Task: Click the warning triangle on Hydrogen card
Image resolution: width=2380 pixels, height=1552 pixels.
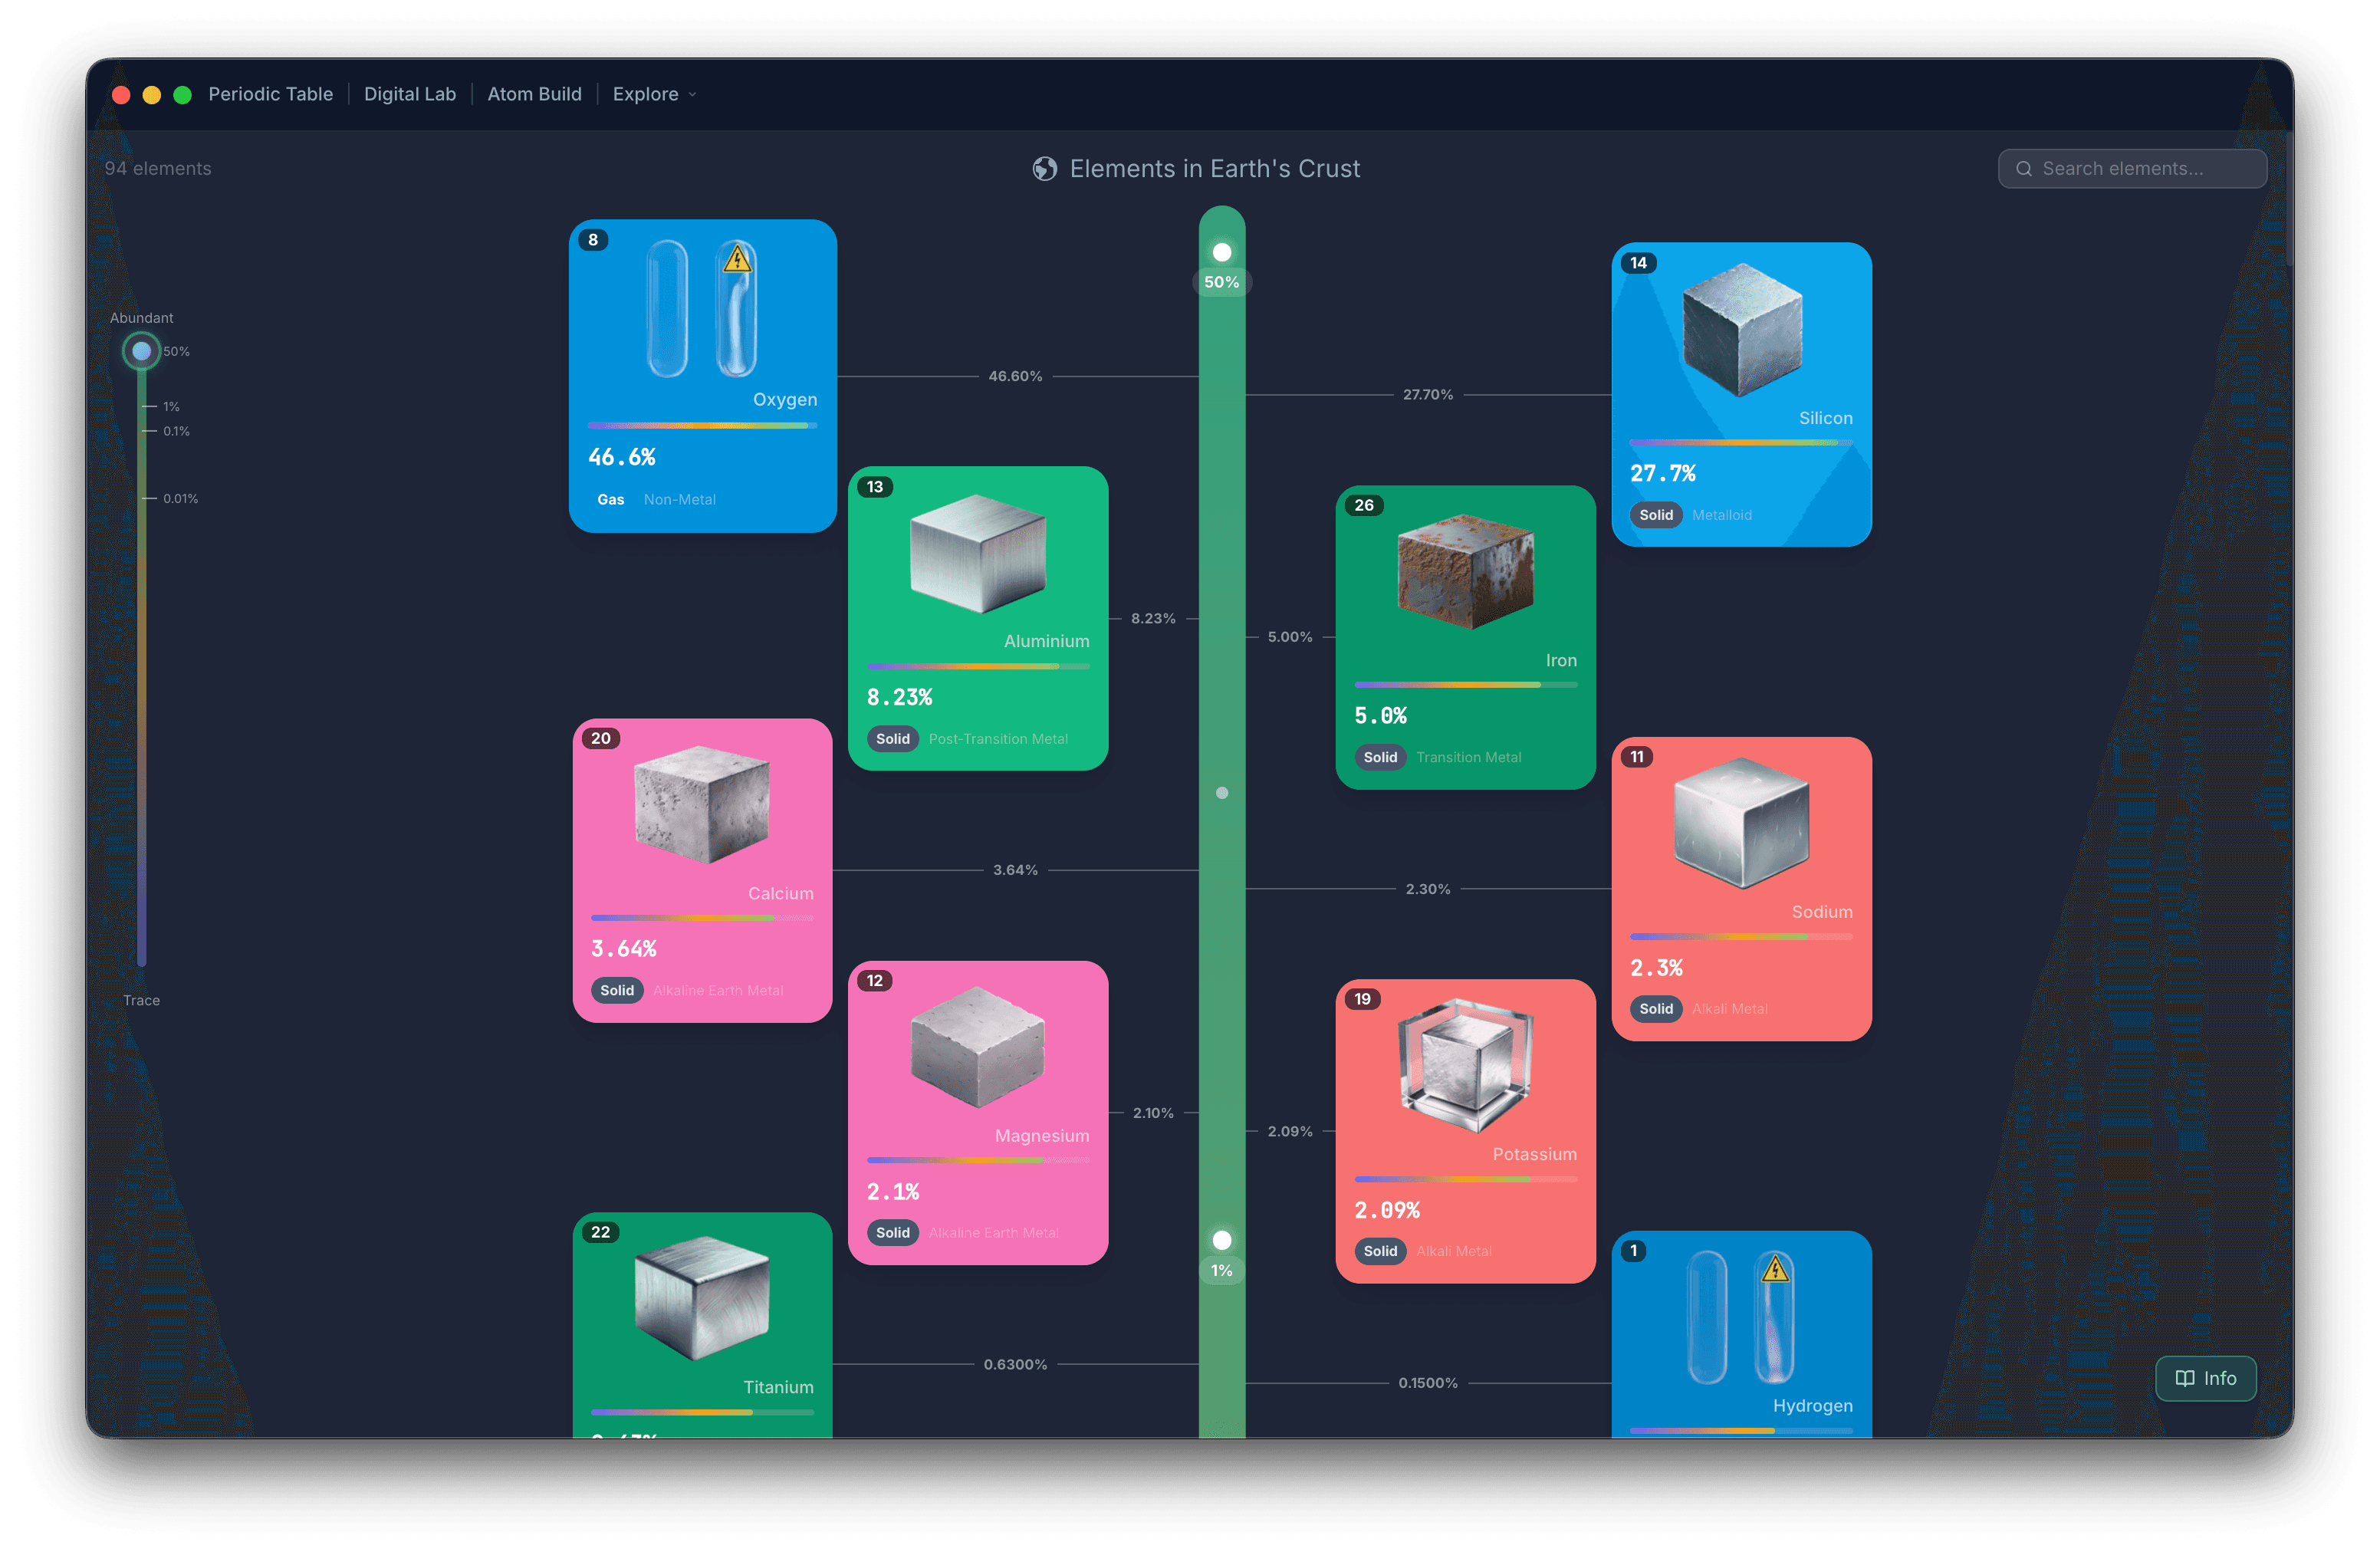Action: click(1775, 1270)
